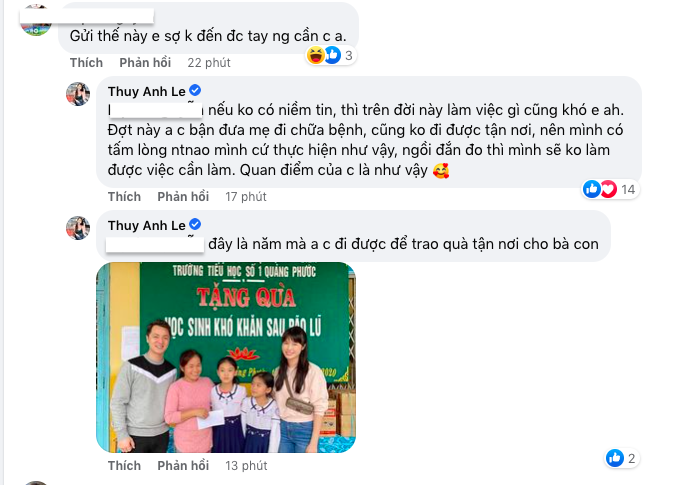
Task: Open Thuy Anh Le name link on first reply
Action: [147, 91]
